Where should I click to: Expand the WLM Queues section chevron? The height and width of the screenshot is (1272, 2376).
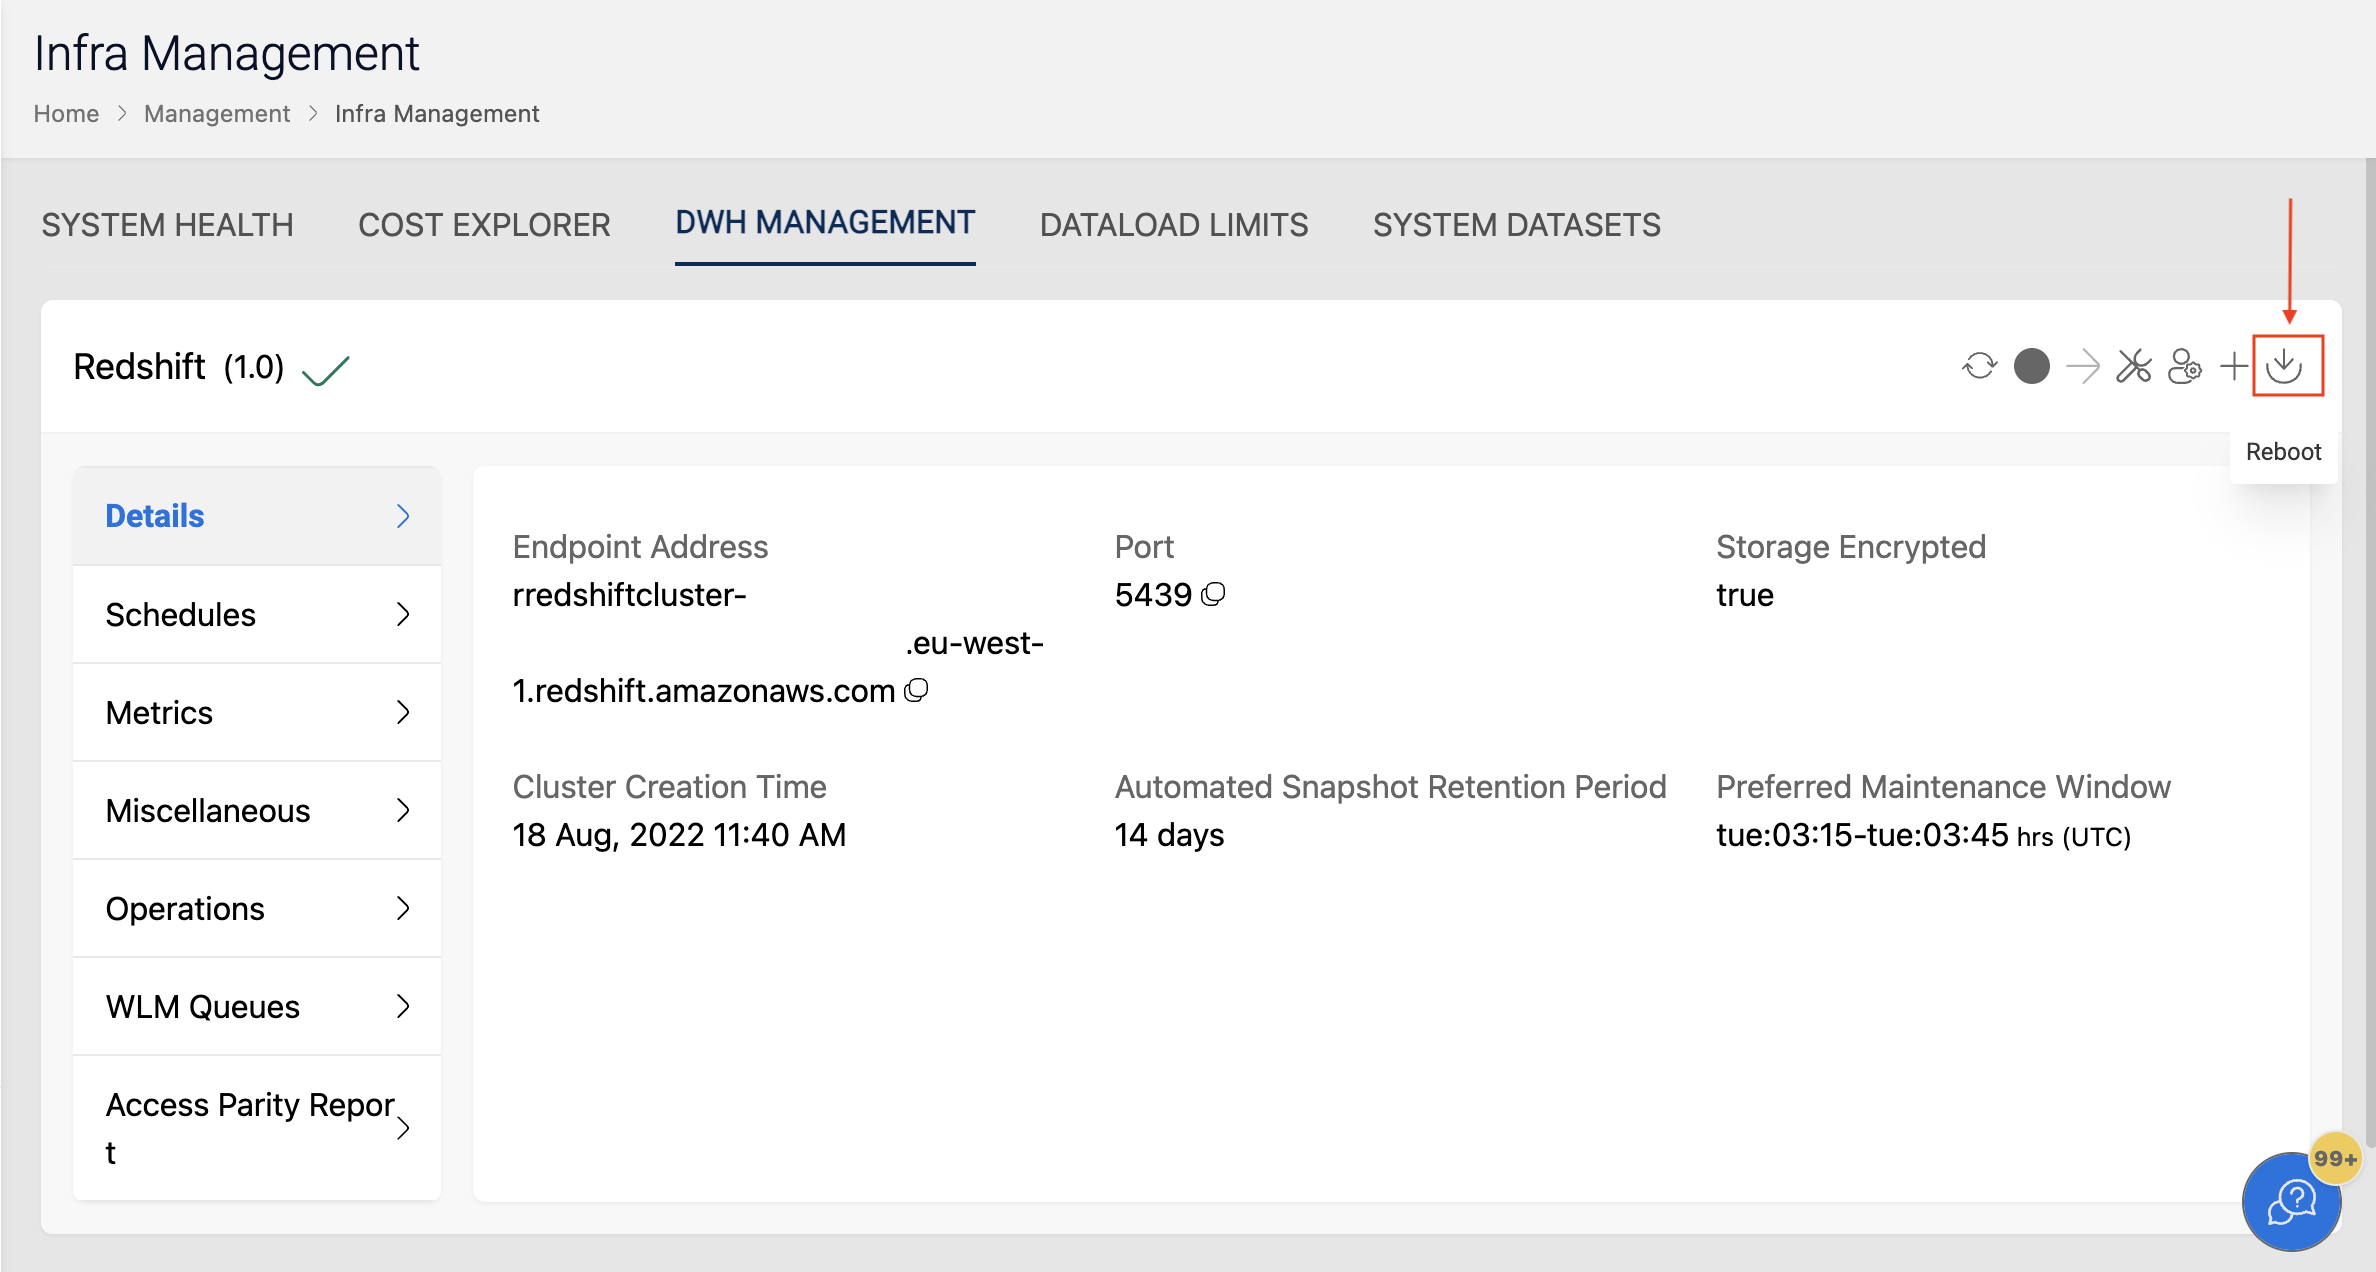click(403, 1006)
